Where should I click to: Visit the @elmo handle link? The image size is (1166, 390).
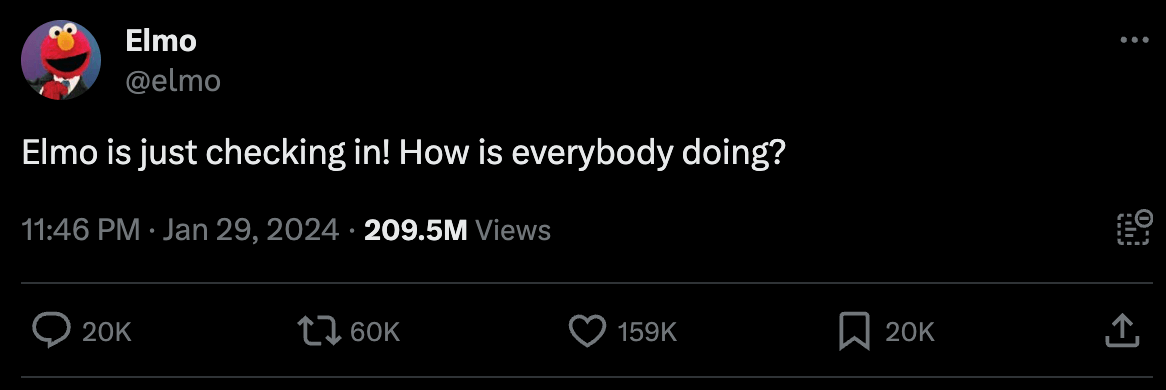click(173, 80)
